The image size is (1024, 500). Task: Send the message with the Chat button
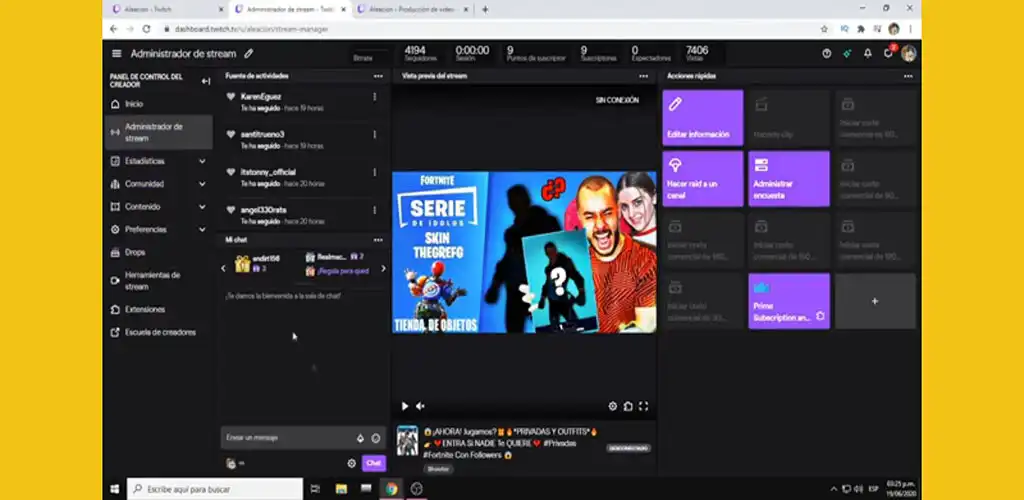[374, 463]
